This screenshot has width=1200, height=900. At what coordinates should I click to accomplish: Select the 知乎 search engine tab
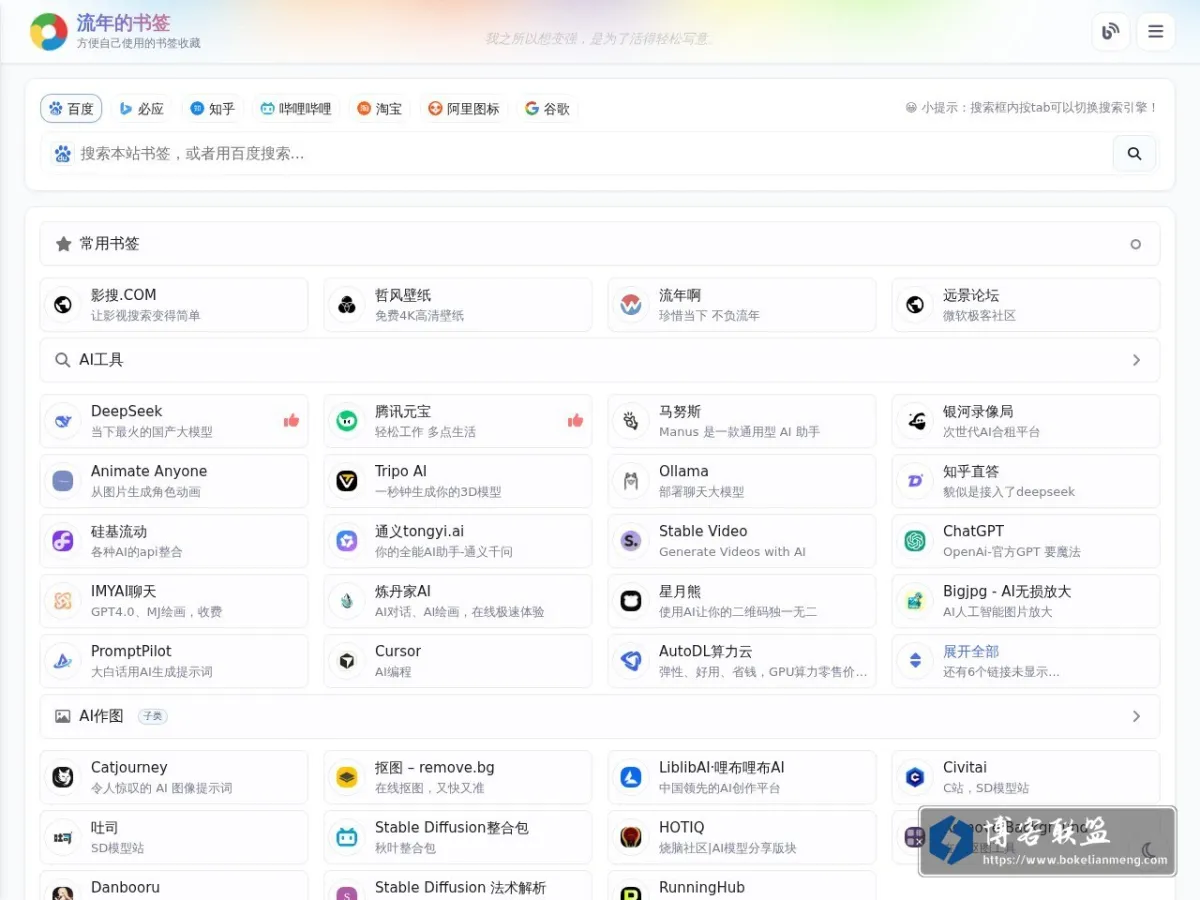(x=212, y=108)
